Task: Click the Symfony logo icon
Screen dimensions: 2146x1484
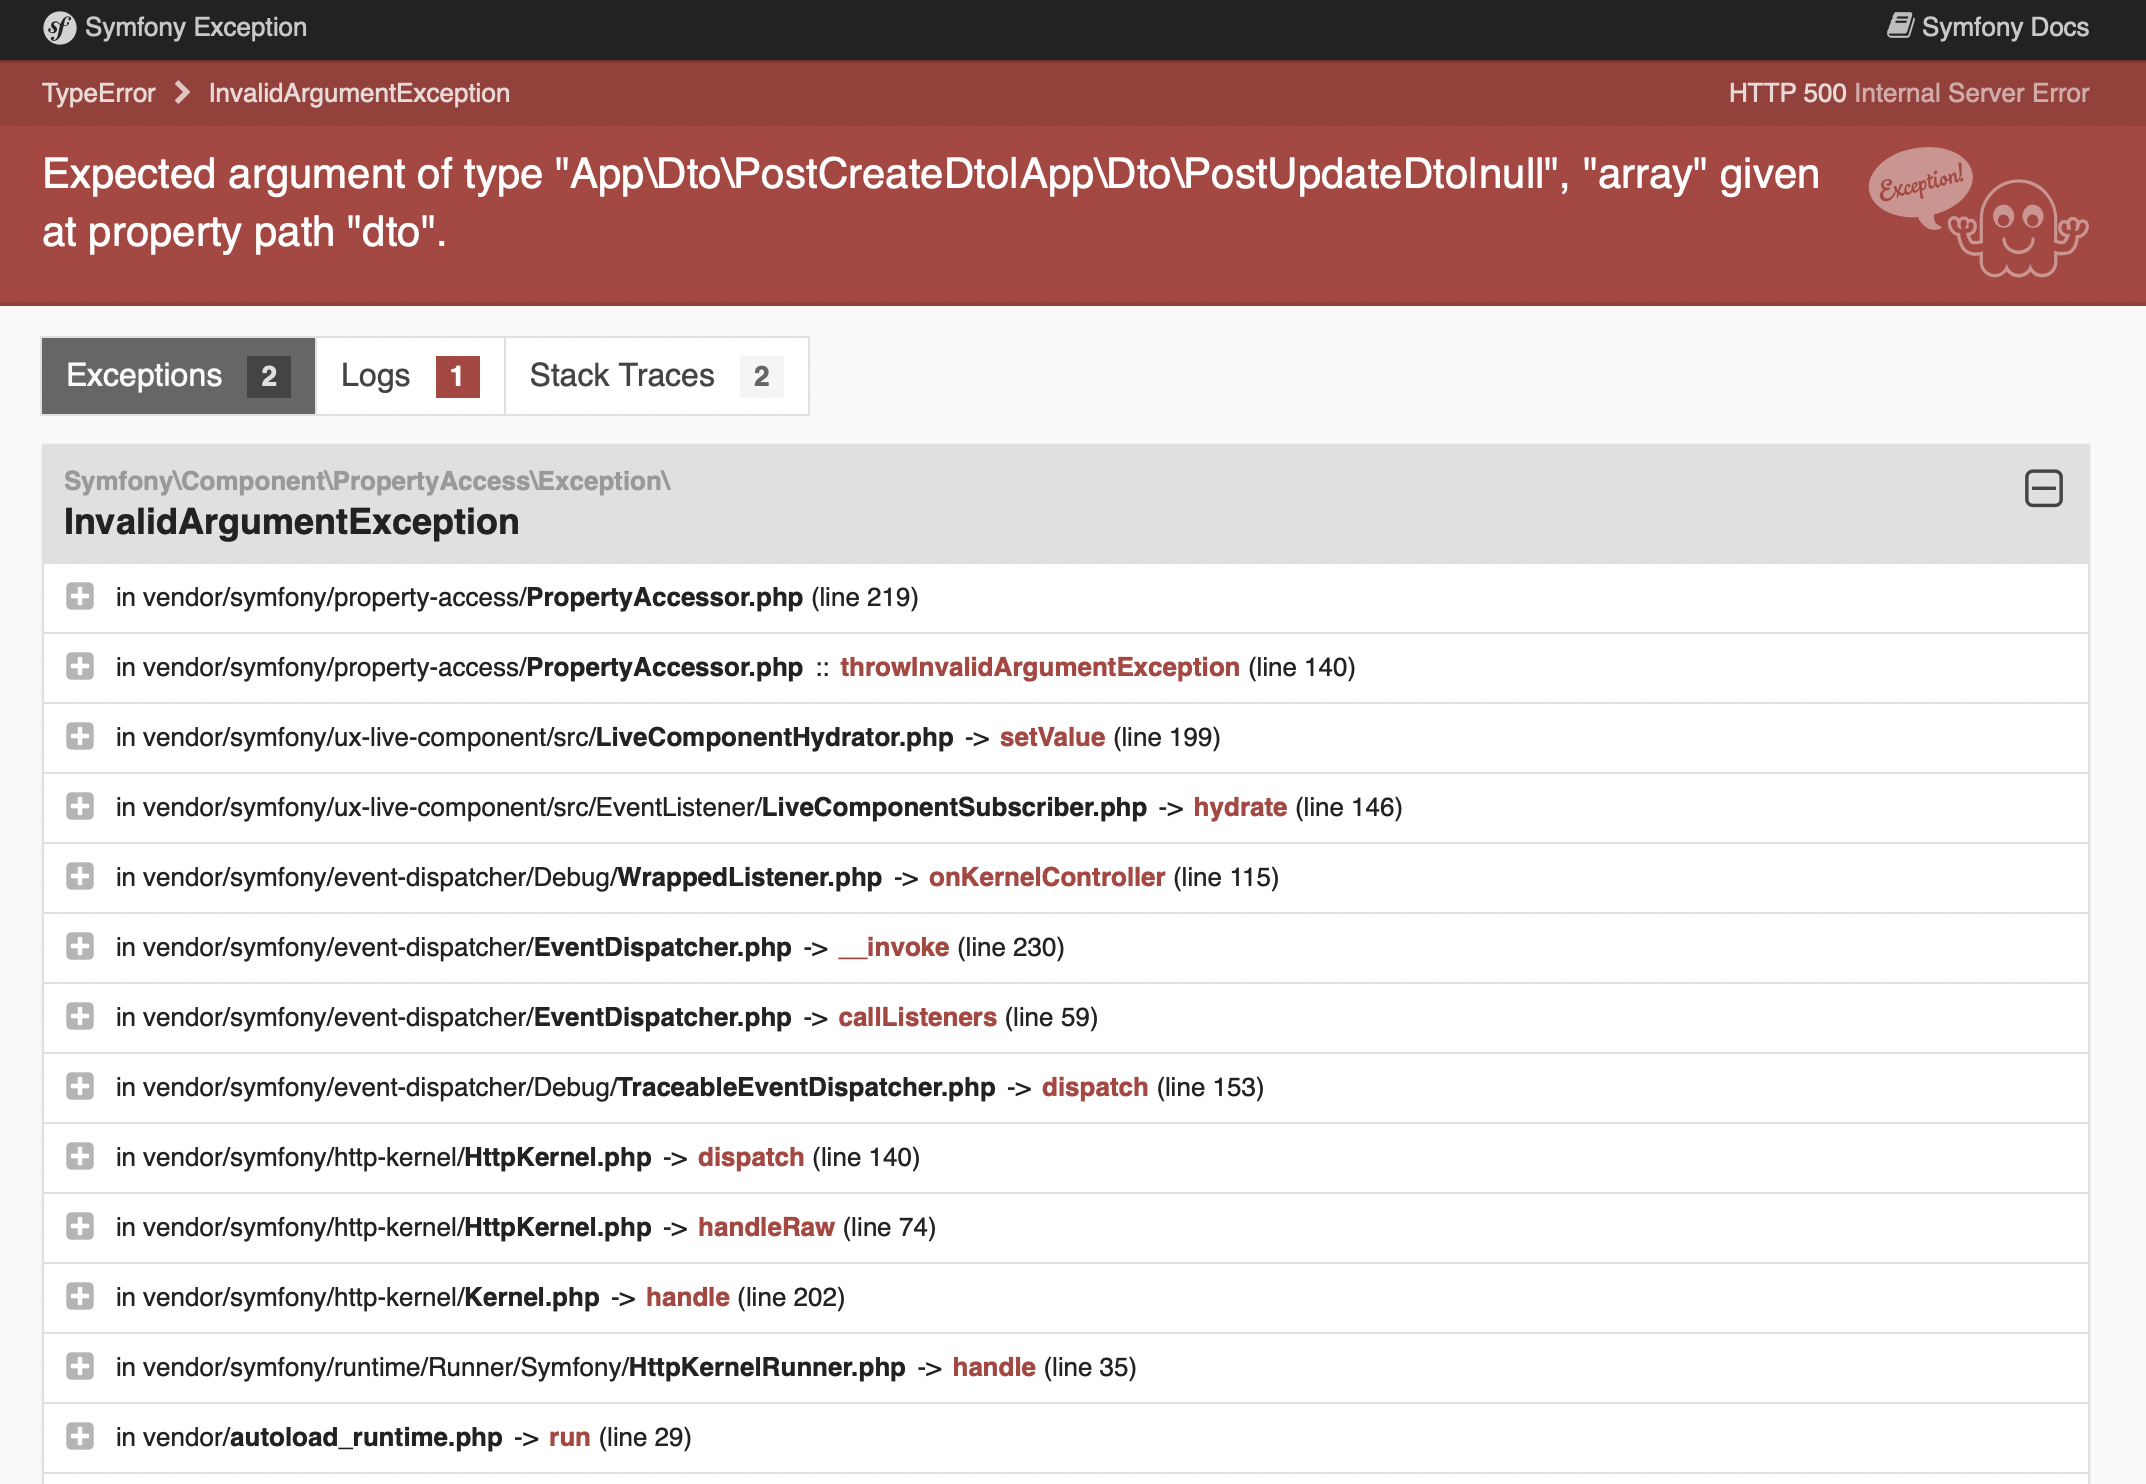Action: [x=59, y=28]
